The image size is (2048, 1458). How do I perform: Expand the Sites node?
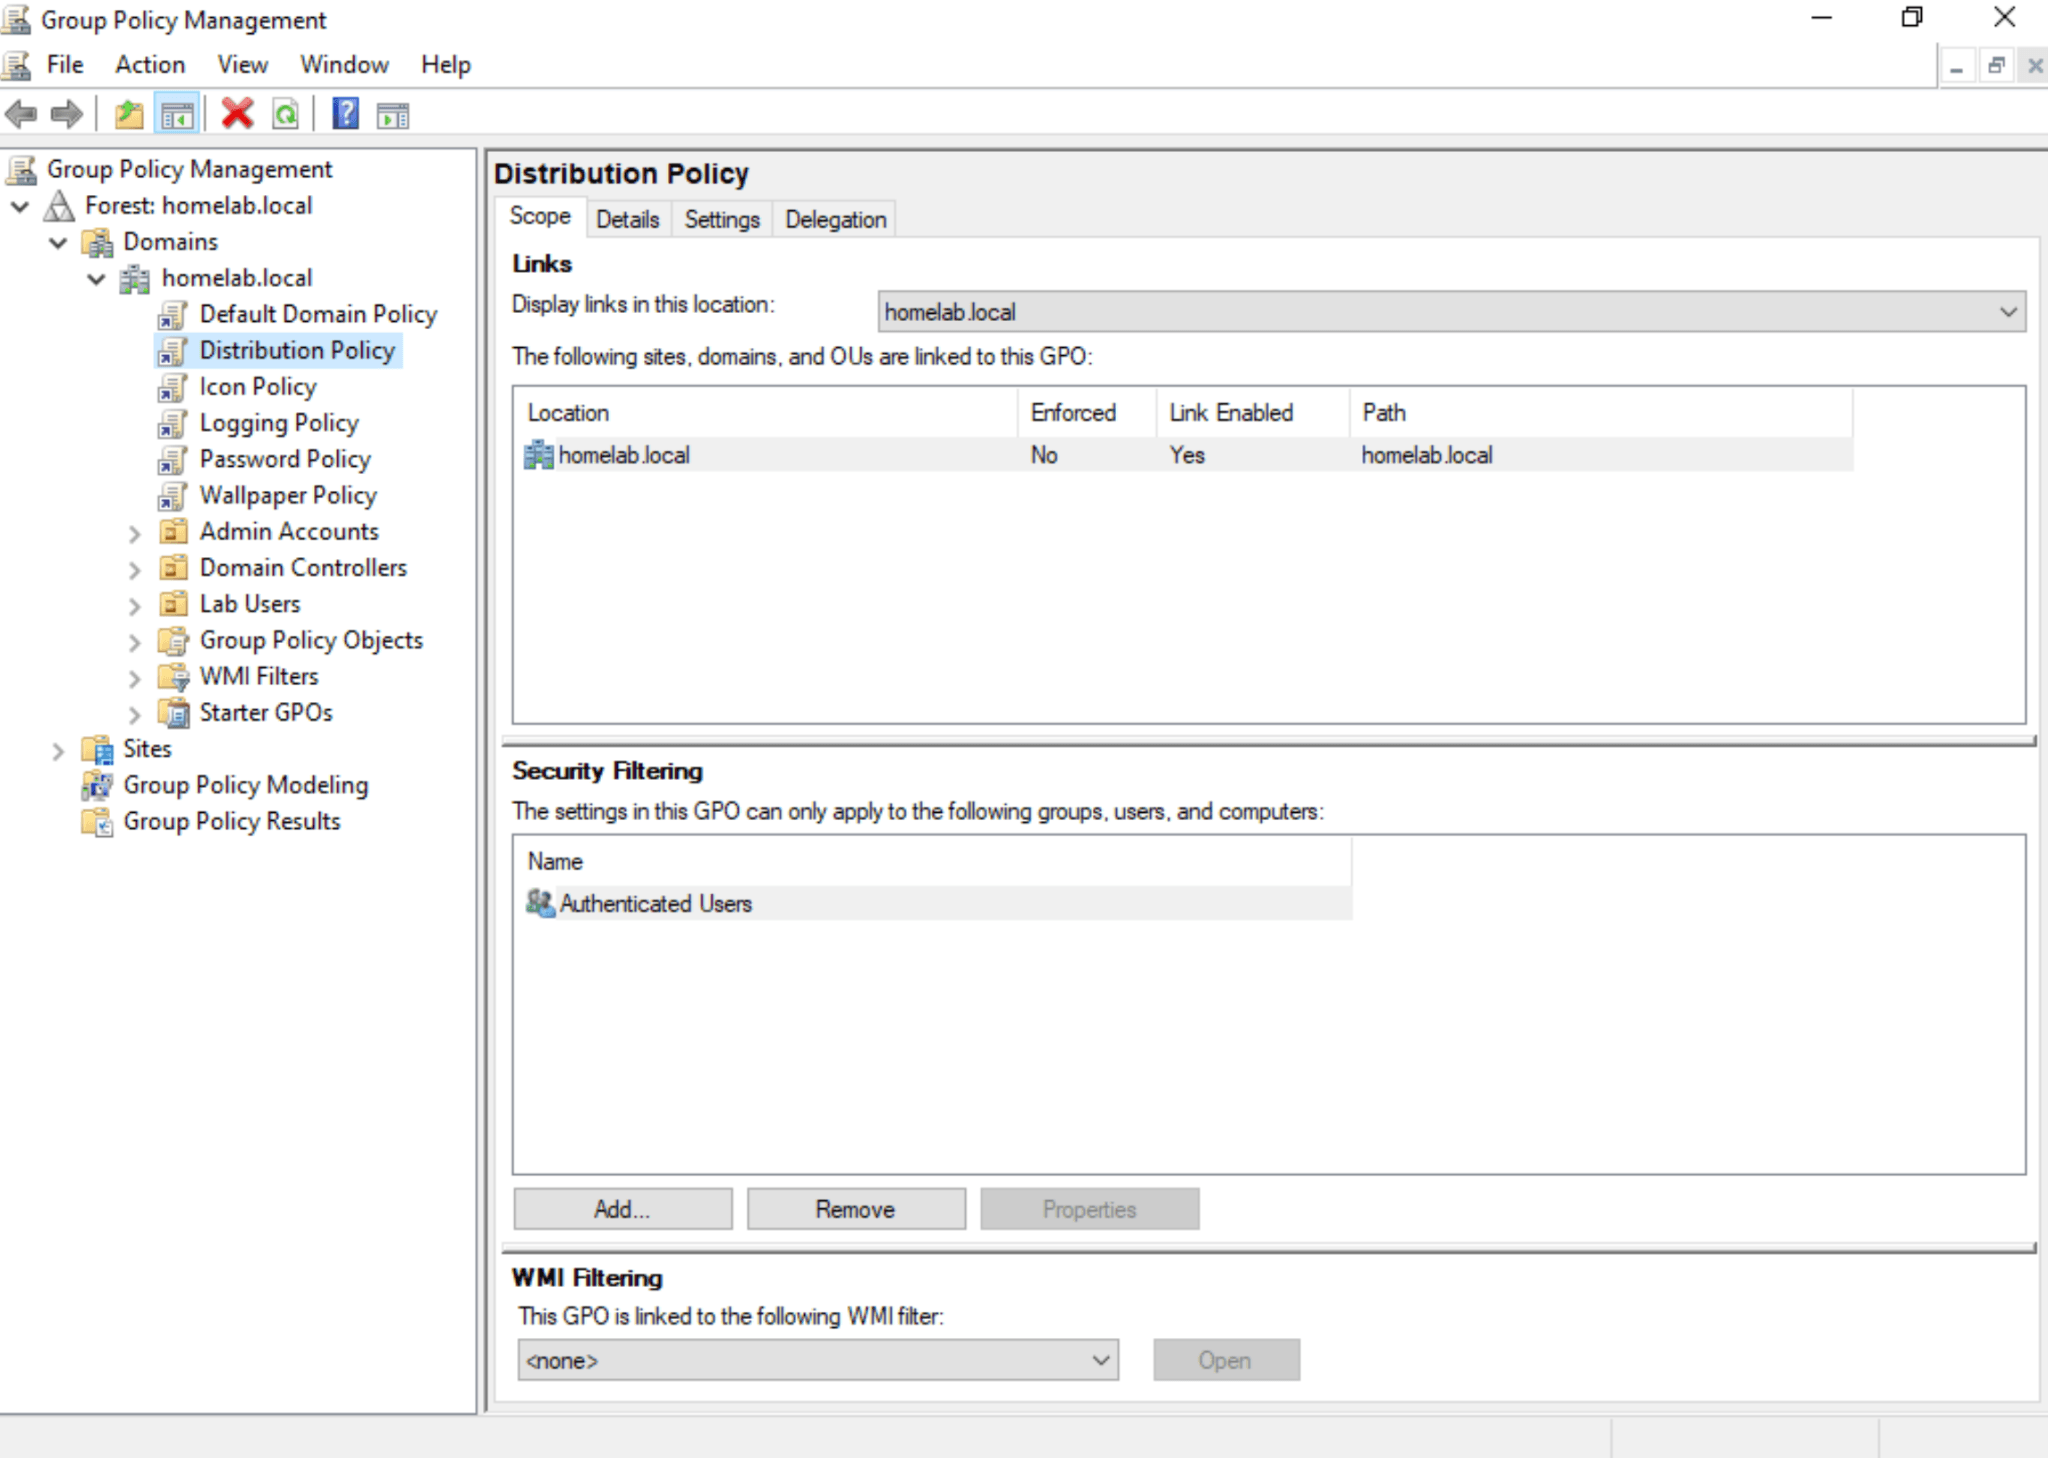58,750
